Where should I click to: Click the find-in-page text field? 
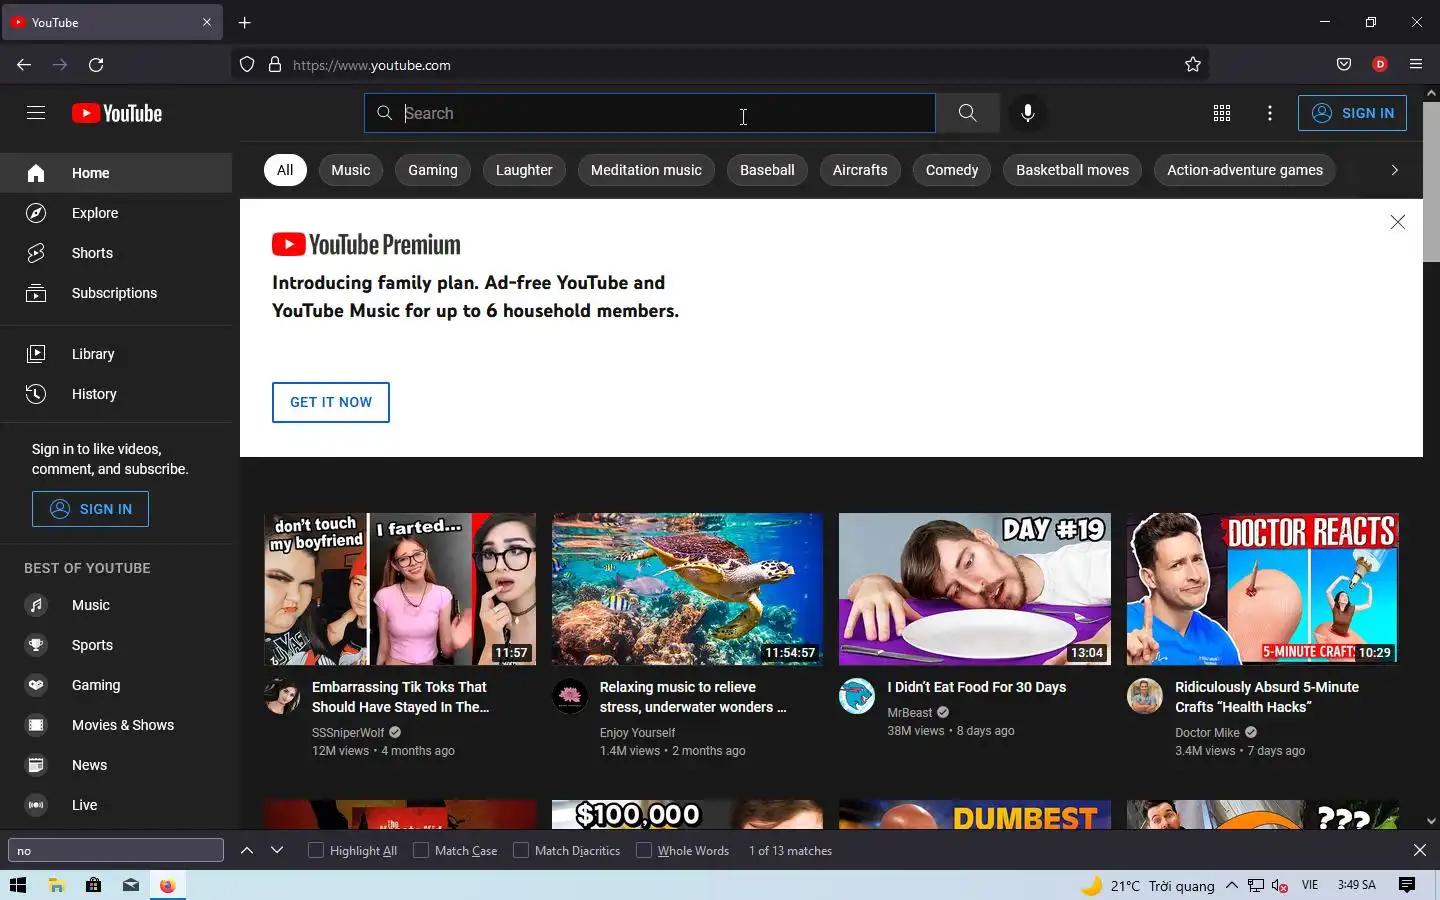click(x=116, y=851)
